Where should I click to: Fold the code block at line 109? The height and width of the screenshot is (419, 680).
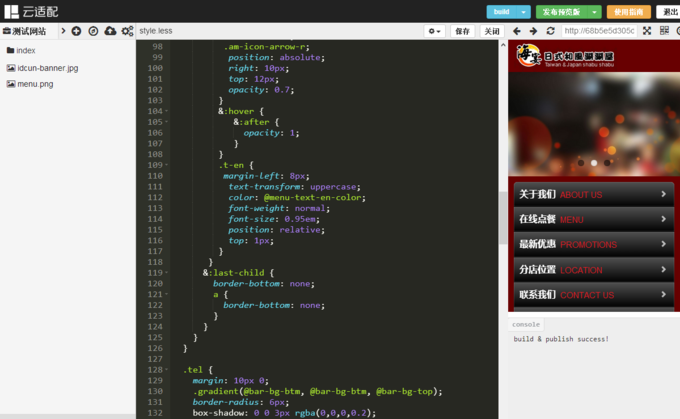(167, 165)
